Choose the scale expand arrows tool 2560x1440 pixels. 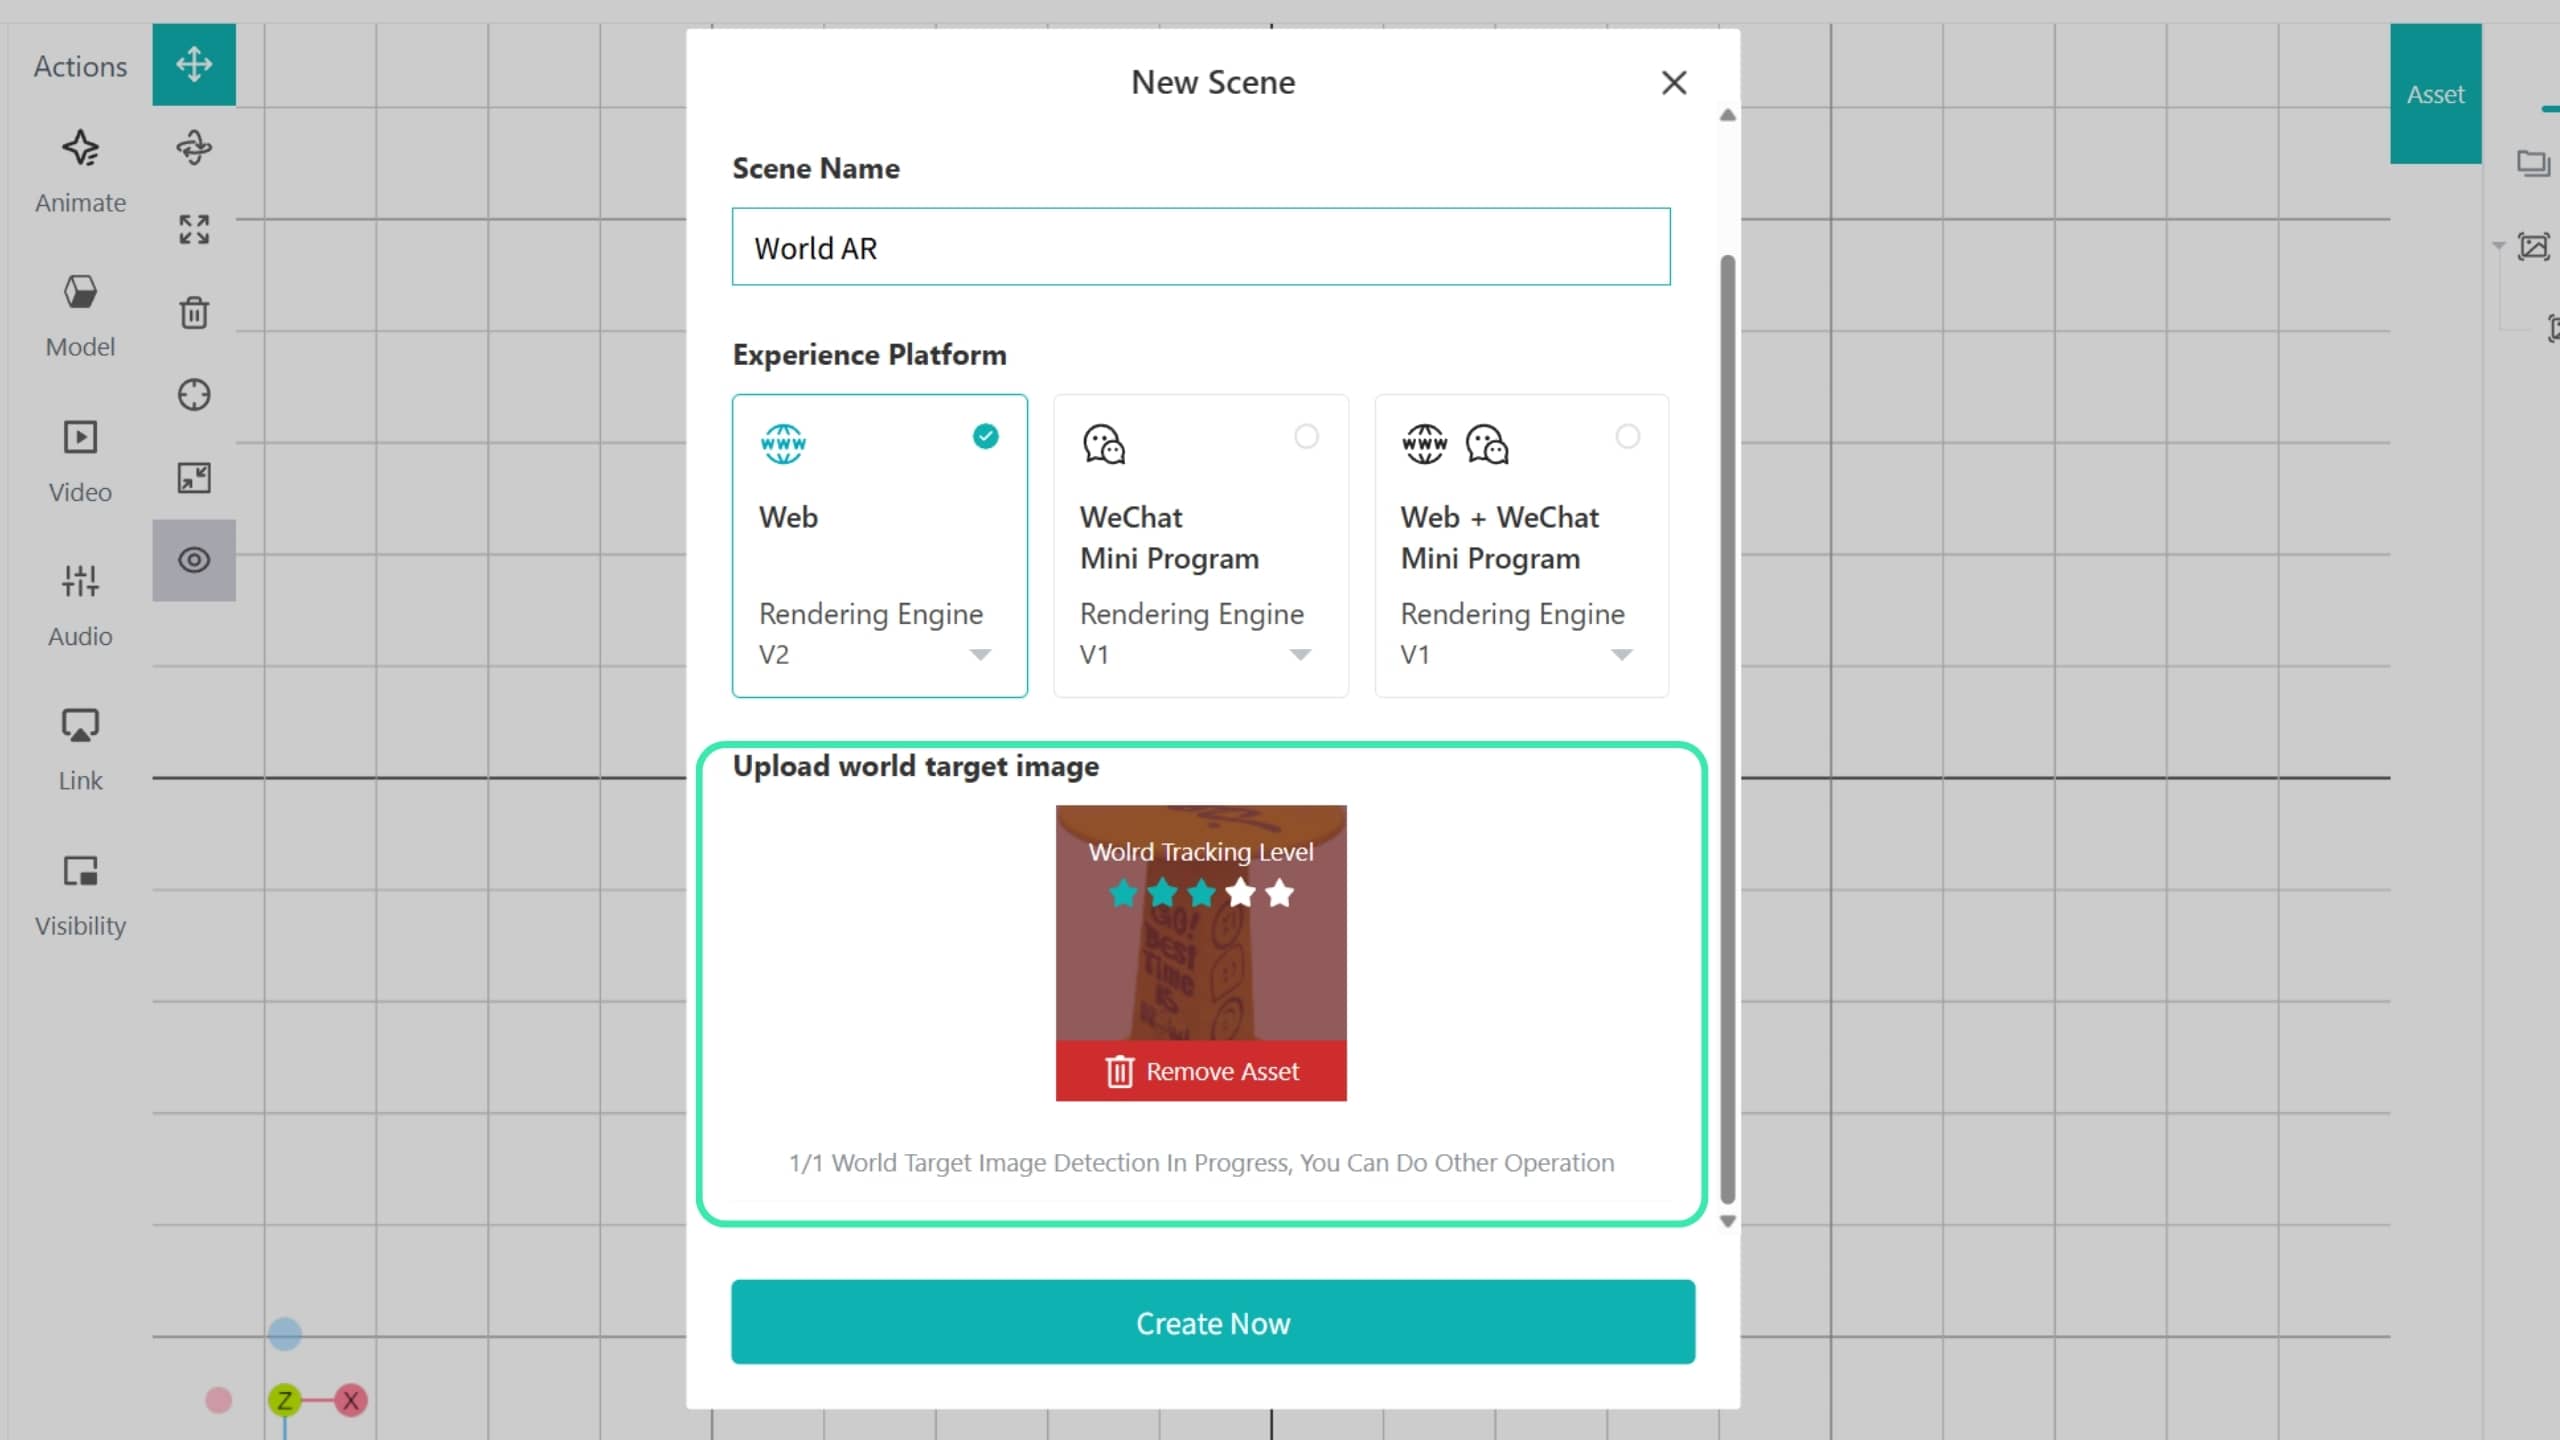pos(194,229)
